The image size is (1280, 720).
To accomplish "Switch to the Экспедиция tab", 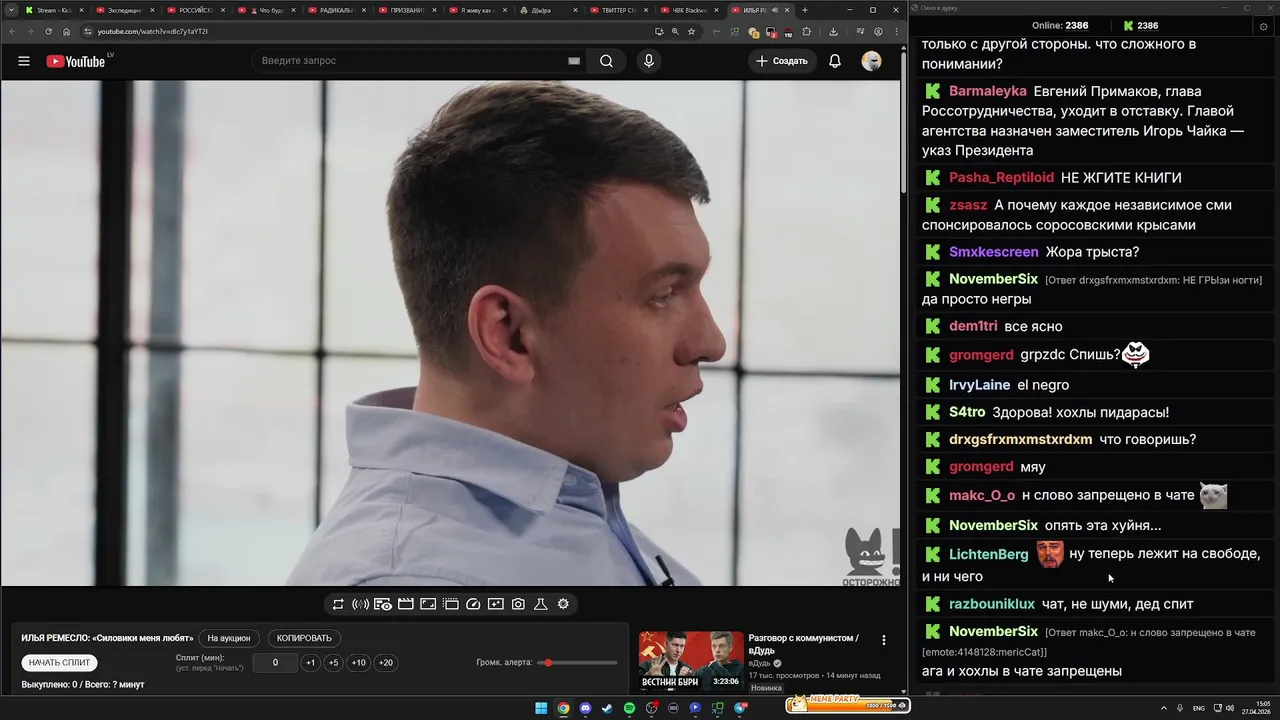I will [124, 10].
